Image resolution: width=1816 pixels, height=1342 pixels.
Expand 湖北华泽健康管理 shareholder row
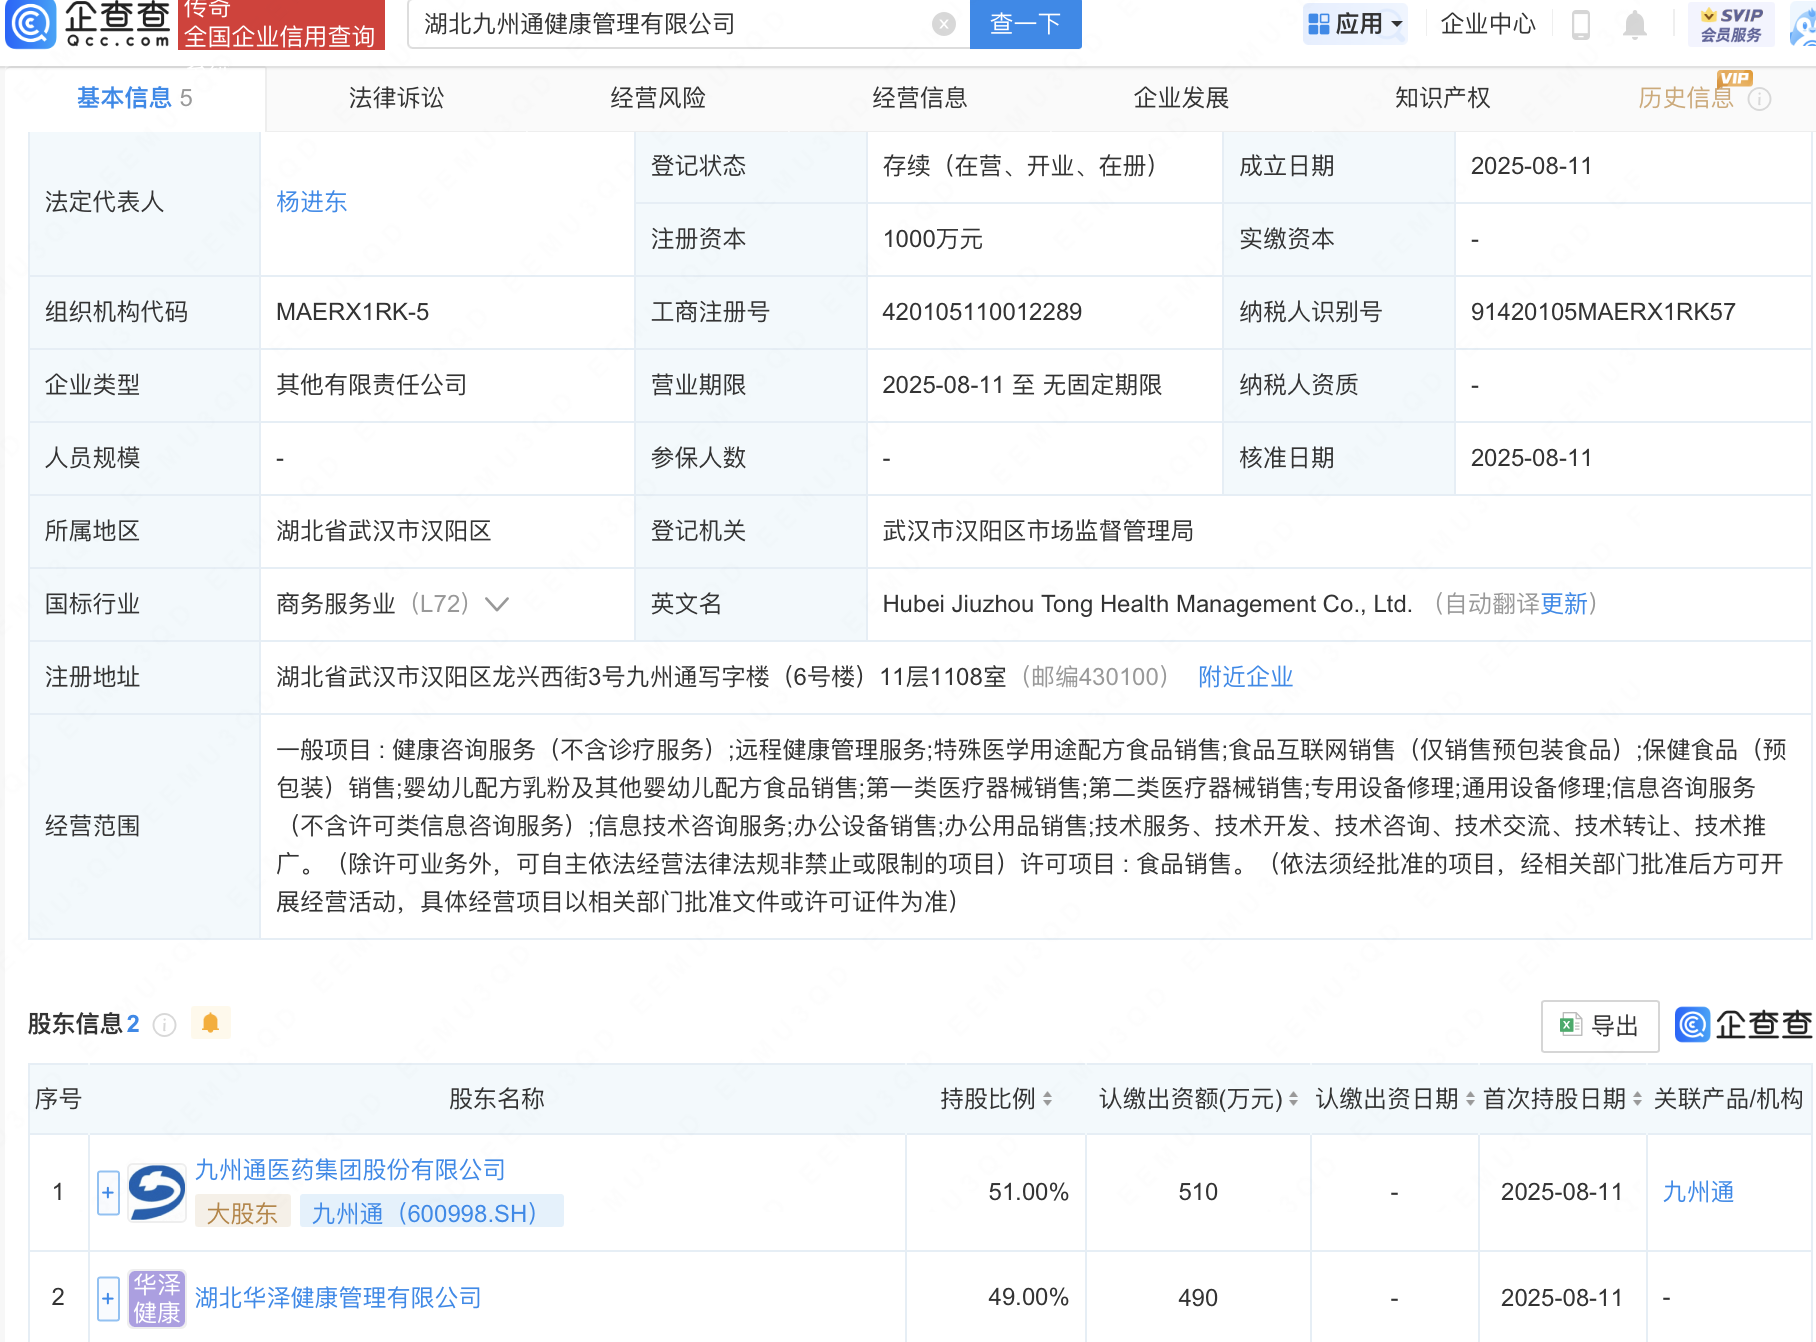click(x=108, y=1298)
